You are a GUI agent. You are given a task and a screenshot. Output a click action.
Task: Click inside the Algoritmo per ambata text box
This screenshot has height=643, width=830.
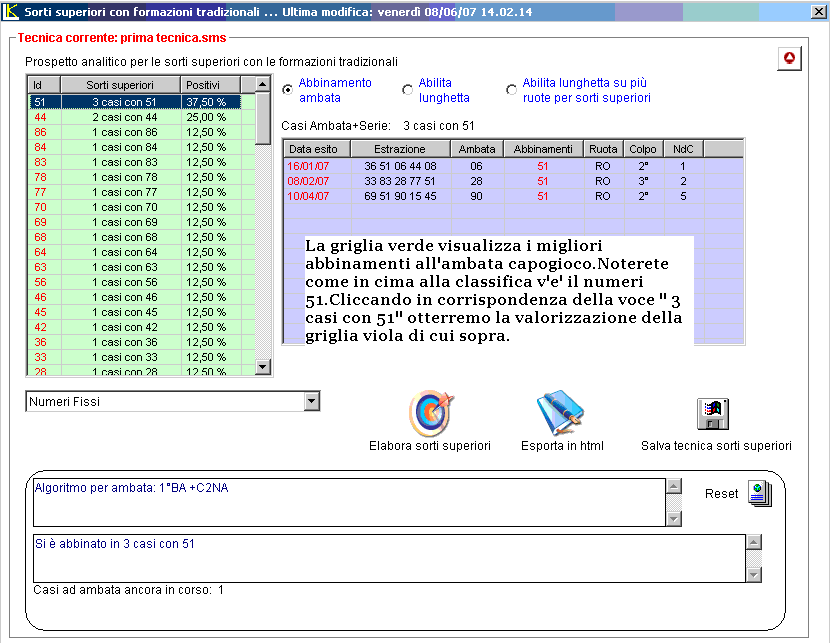coord(349,503)
